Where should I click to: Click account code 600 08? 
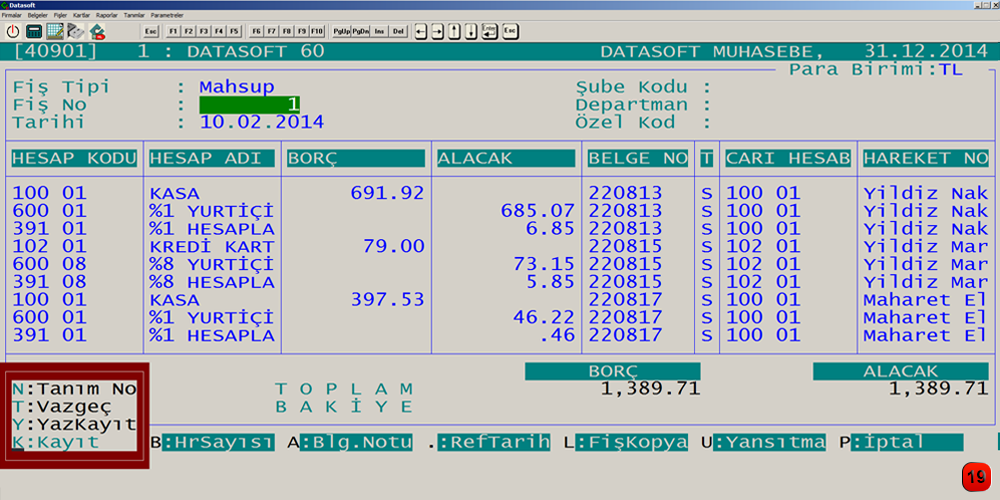pyautogui.click(x=49, y=263)
